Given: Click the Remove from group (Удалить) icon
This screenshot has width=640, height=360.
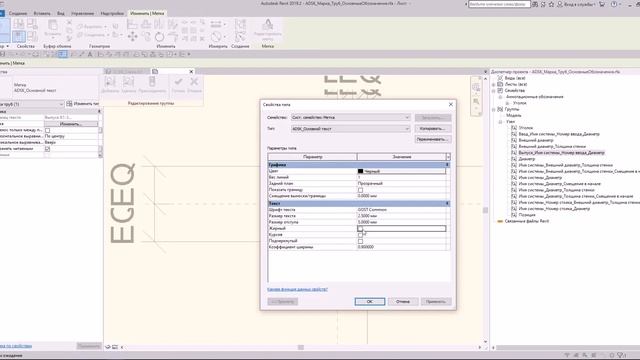Looking at the screenshot, I should click(129, 82).
